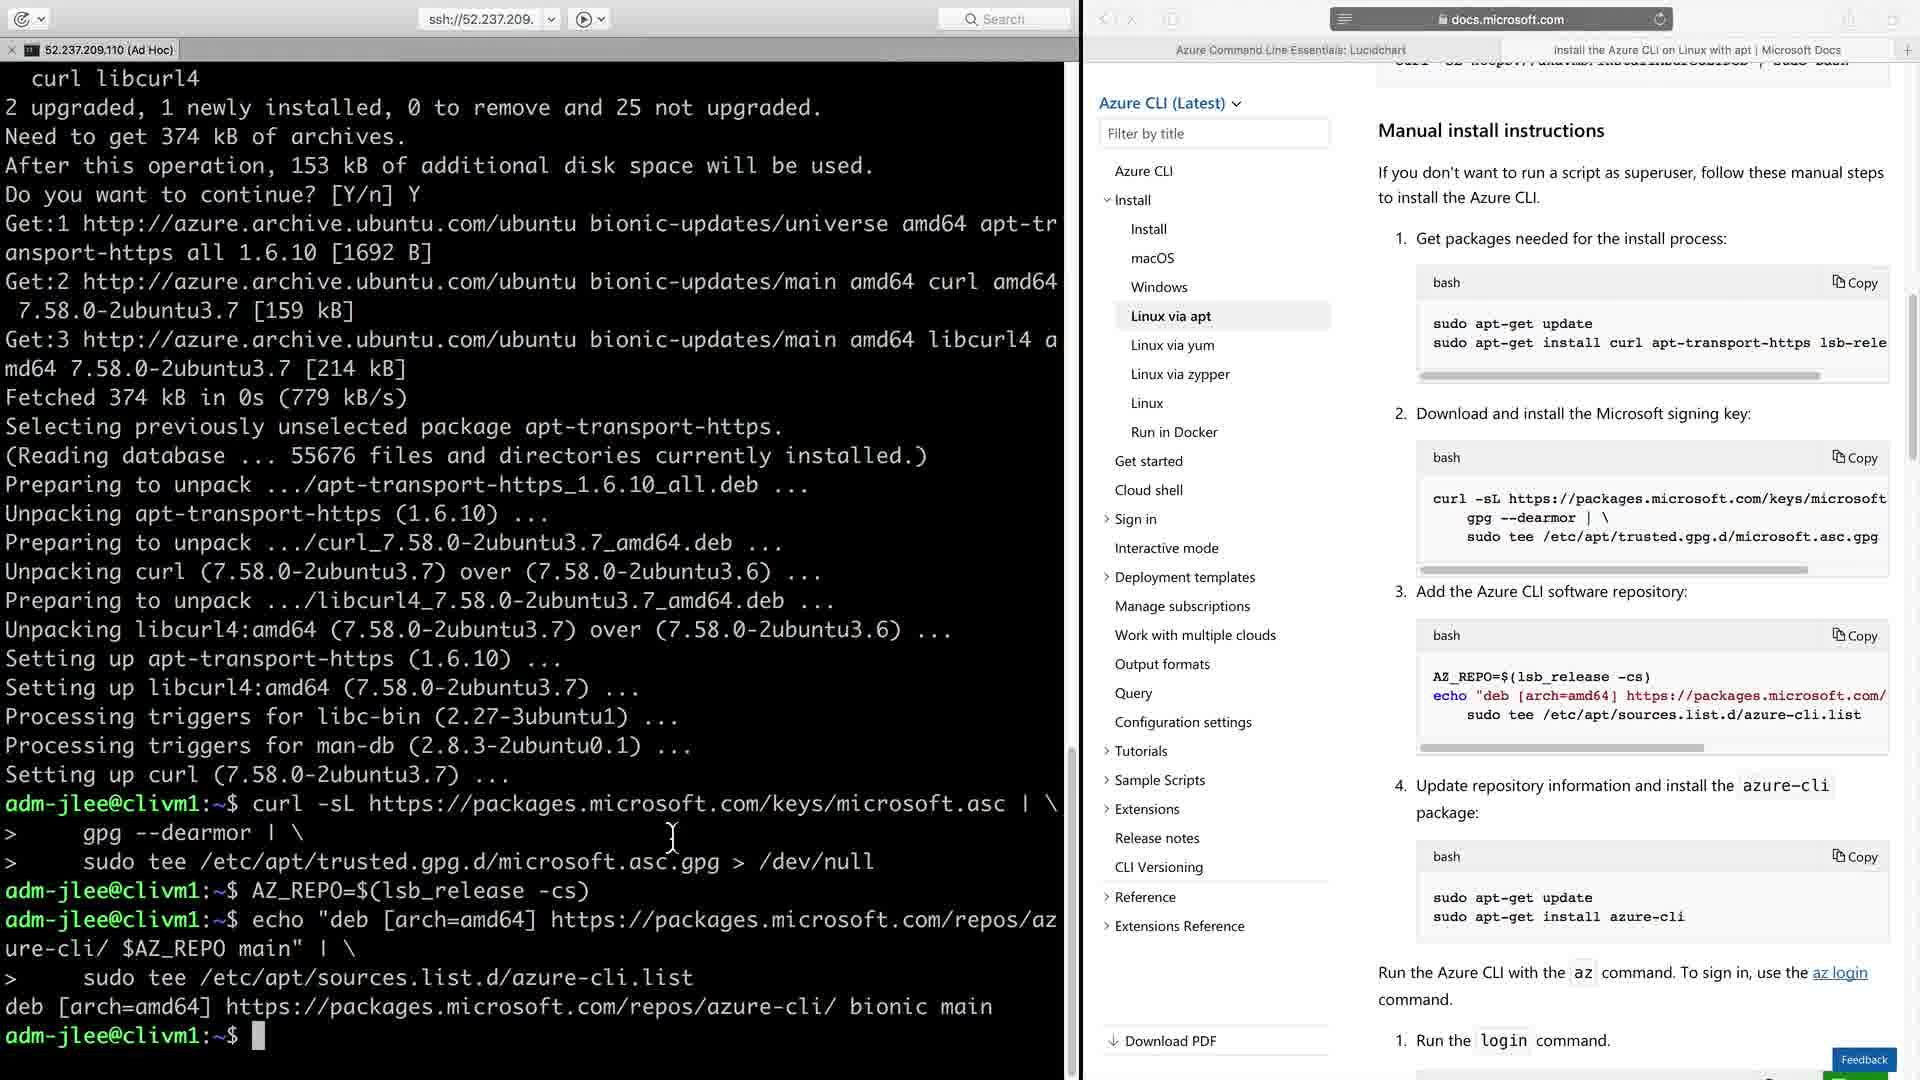This screenshot has width=1920, height=1080.
Task: Click the Filter by title input
Action: [x=1213, y=134]
